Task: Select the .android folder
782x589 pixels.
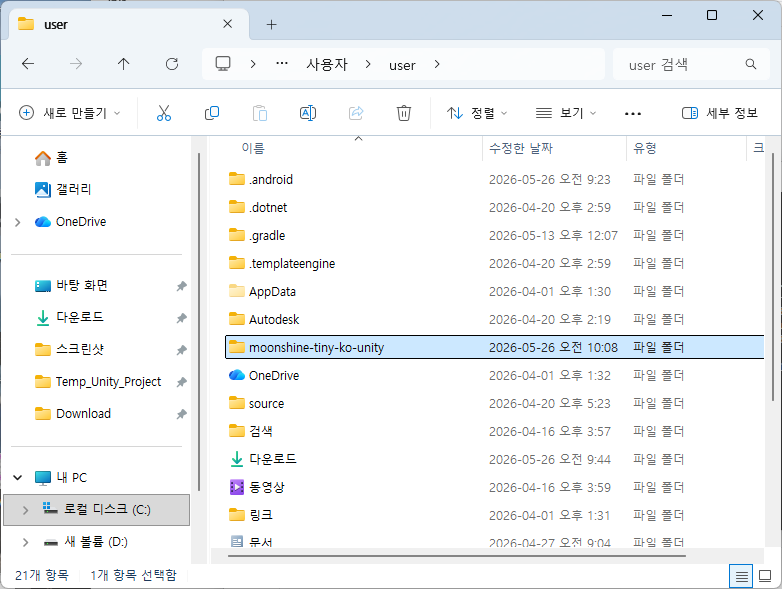Action: point(495,180)
